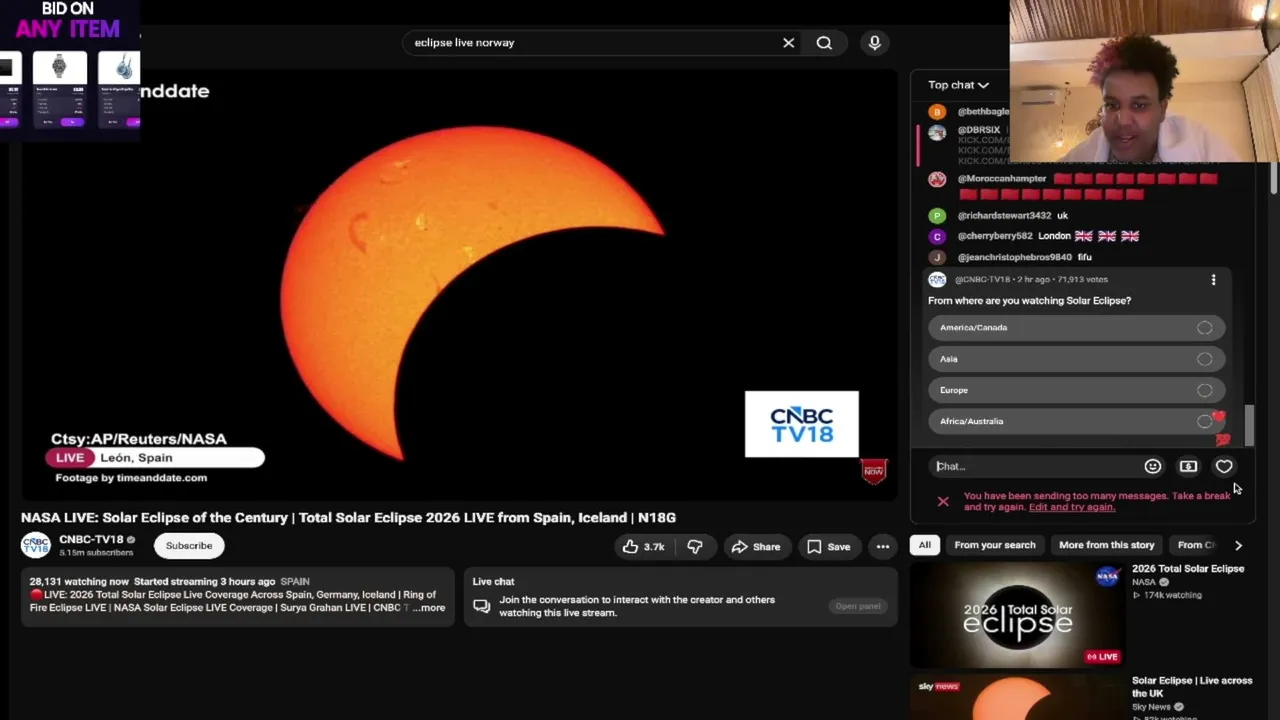Open @Moroccanhampter avatar in chat
The width and height of the screenshot is (1280, 720).
pos(937,179)
